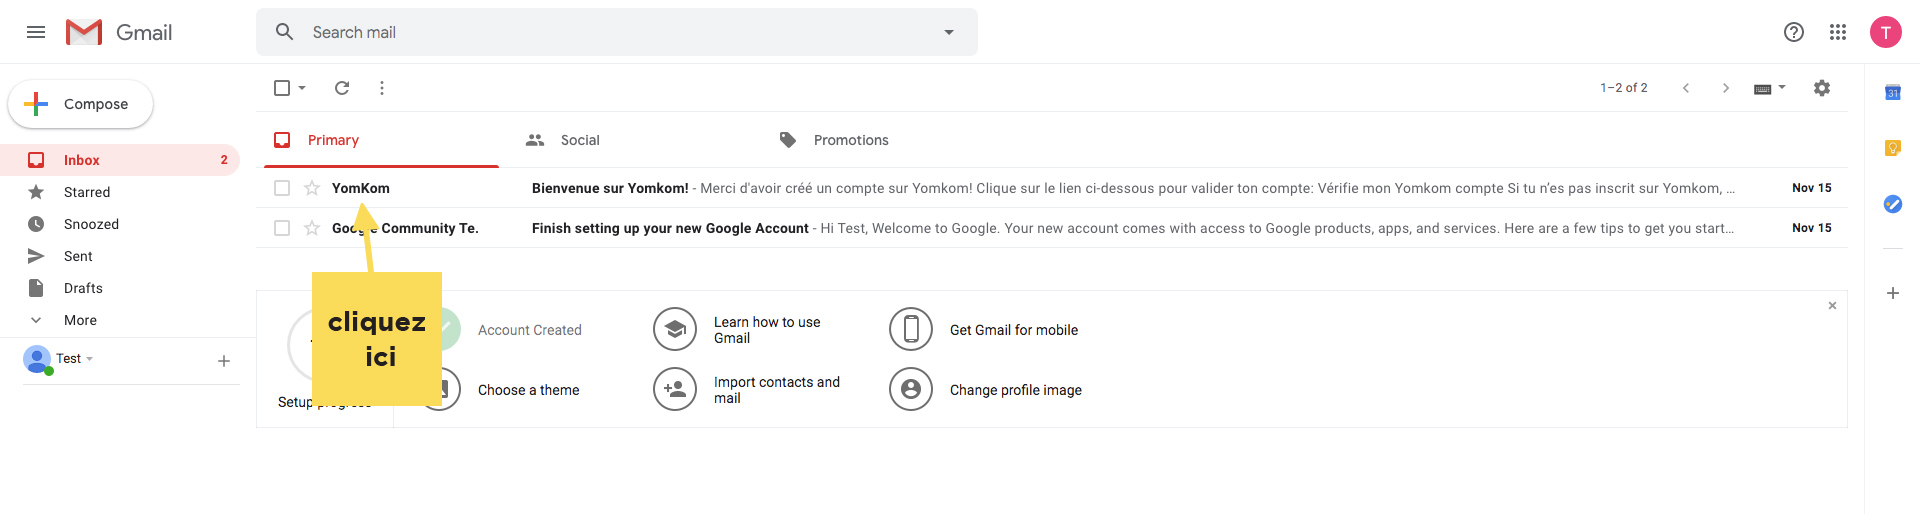Image resolution: width=1920 pixels, height=514 pixels.
Task: Dismiss the setup progress card
Action: 1832,306
